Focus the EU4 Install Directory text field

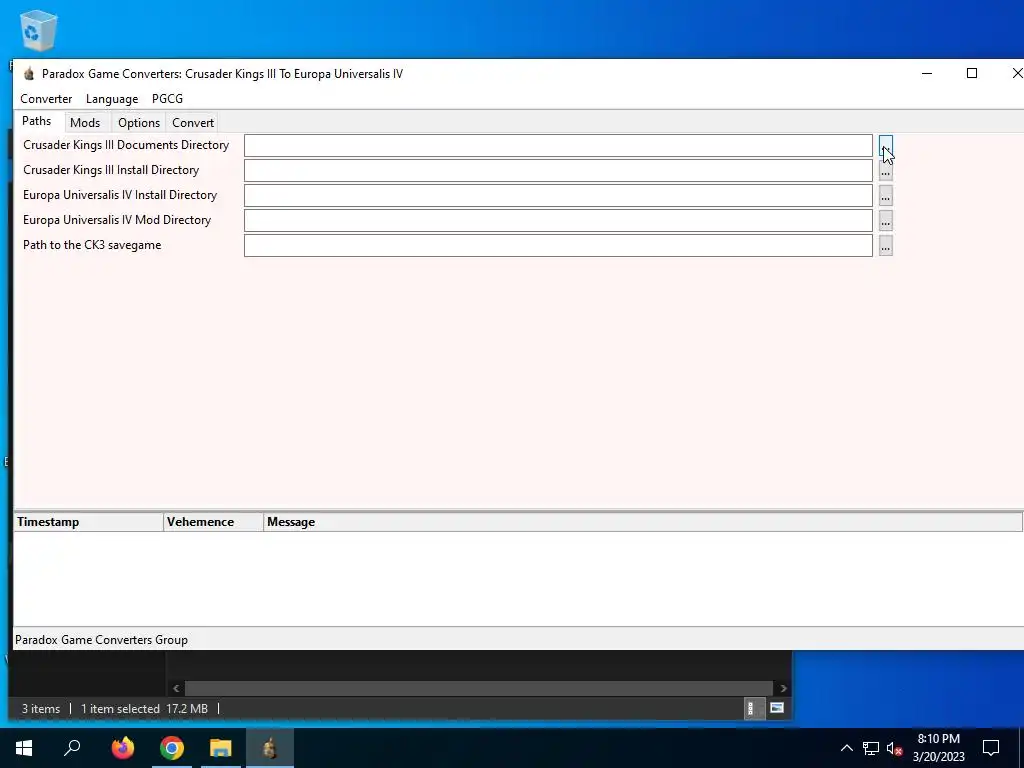pyautogui.click(x=558, y=195)
